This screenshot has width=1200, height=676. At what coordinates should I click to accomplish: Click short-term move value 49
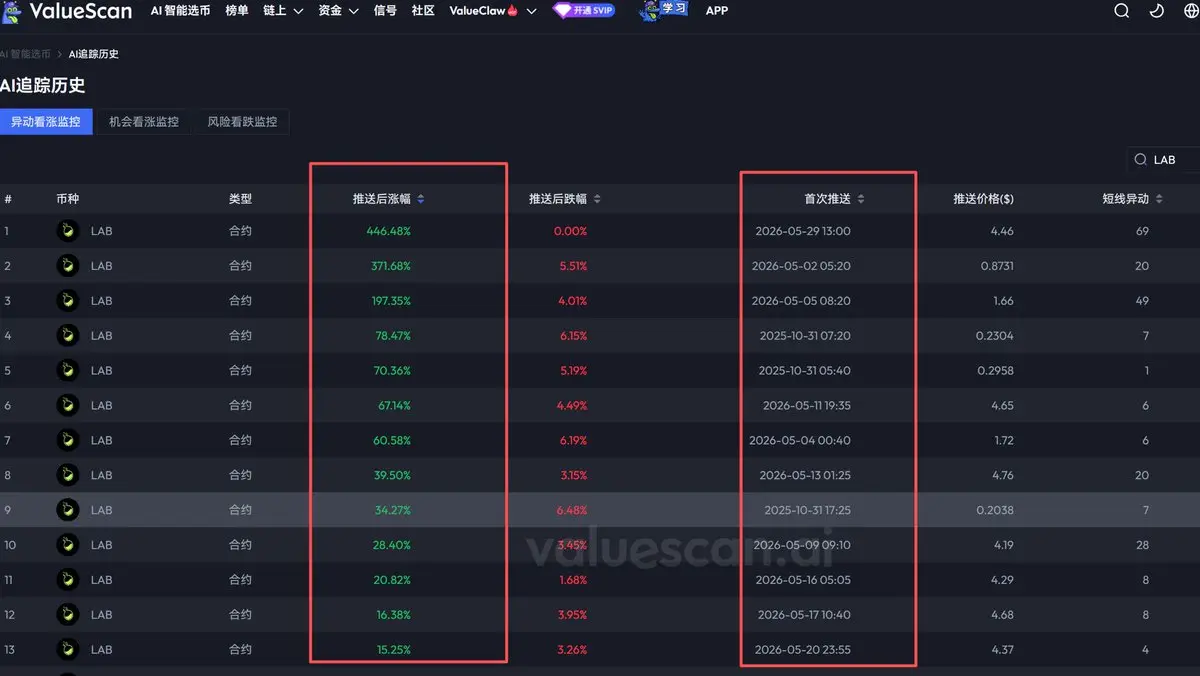1143,301
